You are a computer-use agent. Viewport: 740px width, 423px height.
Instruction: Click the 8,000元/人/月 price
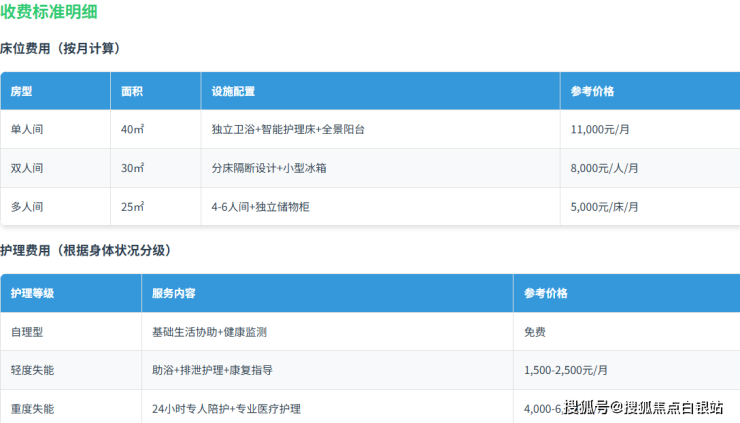point(604,168)
